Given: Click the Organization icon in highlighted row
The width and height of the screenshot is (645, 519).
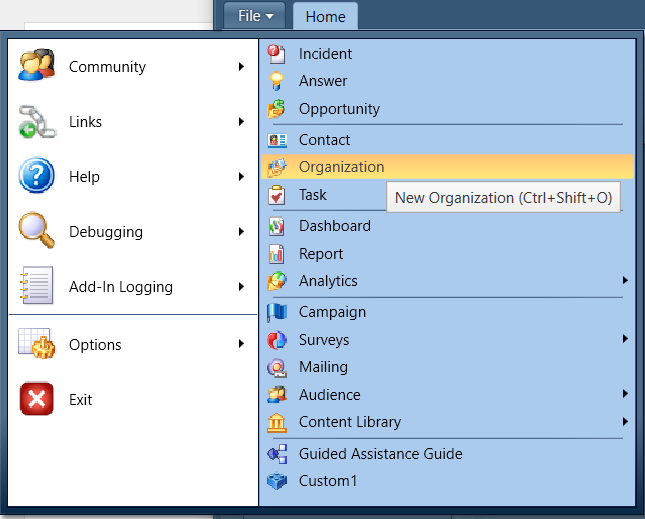Looking at the screenshot, I should (277, 167).
